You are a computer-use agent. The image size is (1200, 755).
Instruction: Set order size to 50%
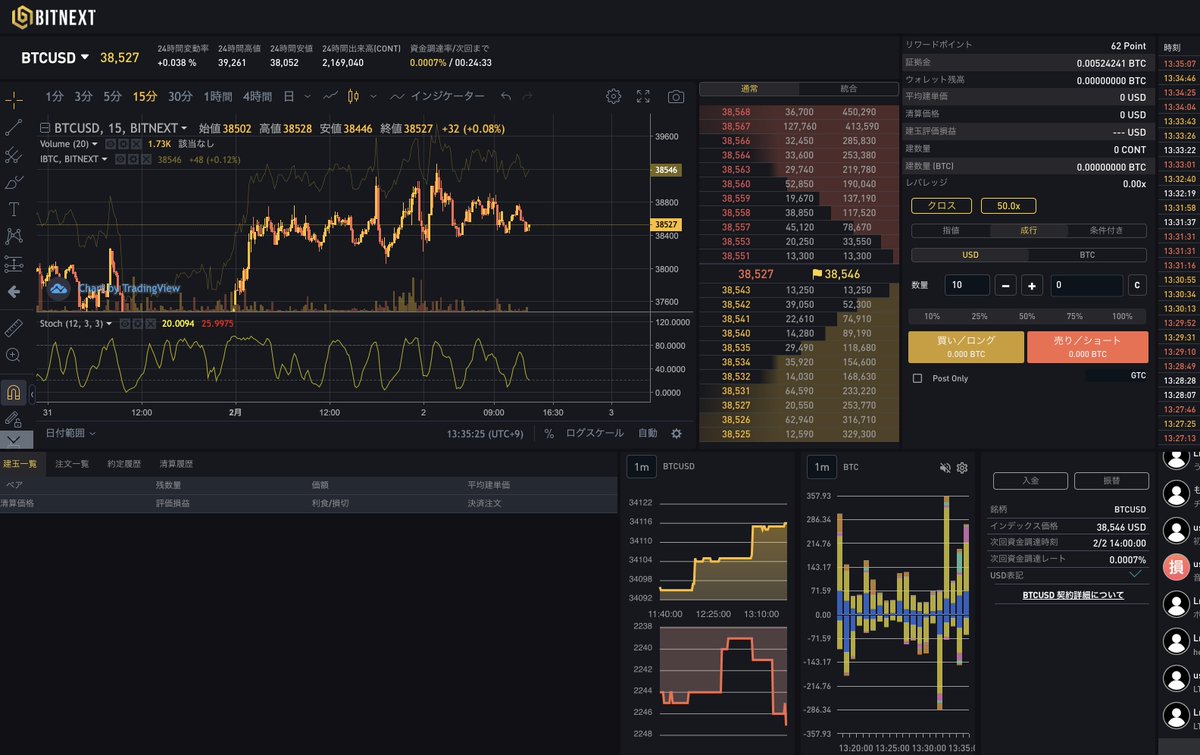pos(1027,316)
